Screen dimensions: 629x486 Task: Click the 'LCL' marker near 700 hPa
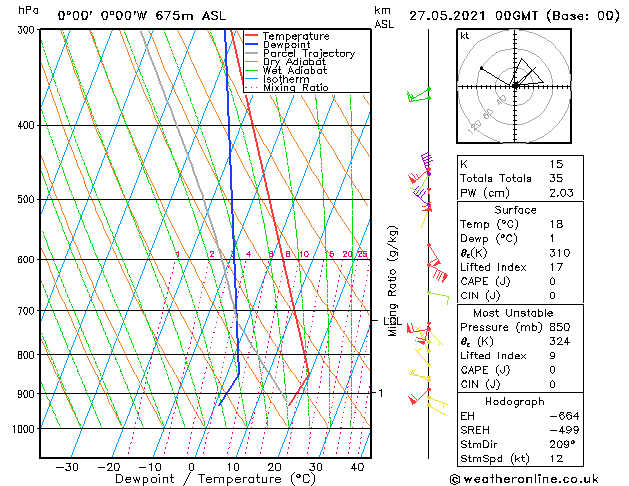(392, 321)
